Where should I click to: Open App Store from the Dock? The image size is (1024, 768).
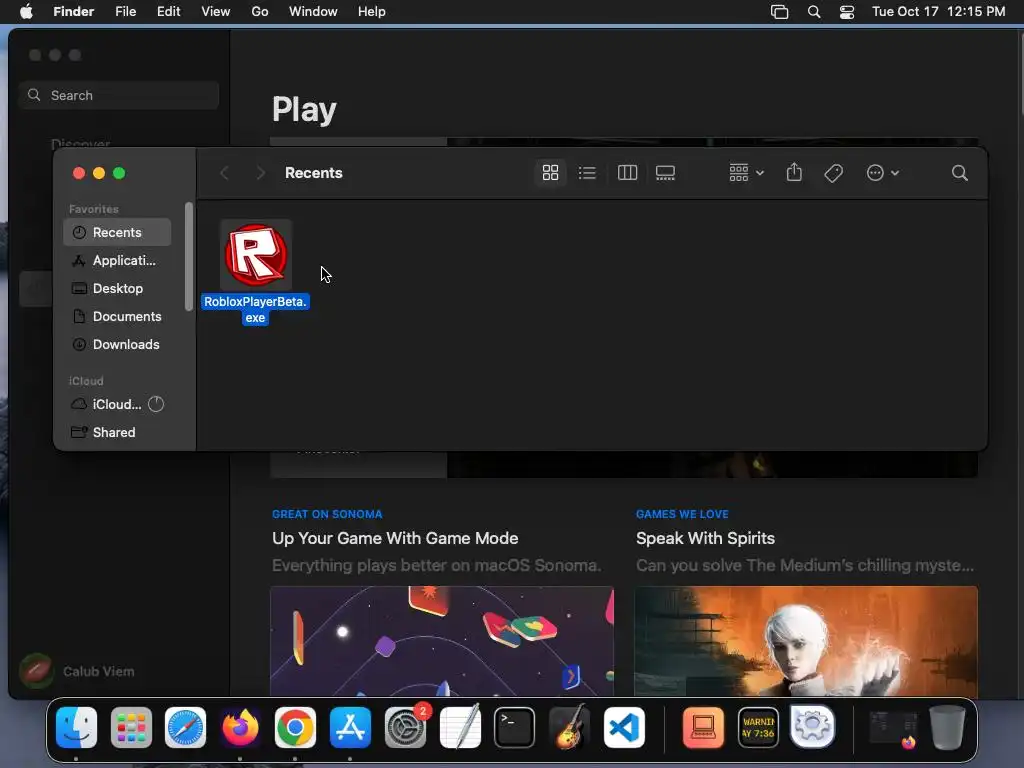tap(350, 727)
